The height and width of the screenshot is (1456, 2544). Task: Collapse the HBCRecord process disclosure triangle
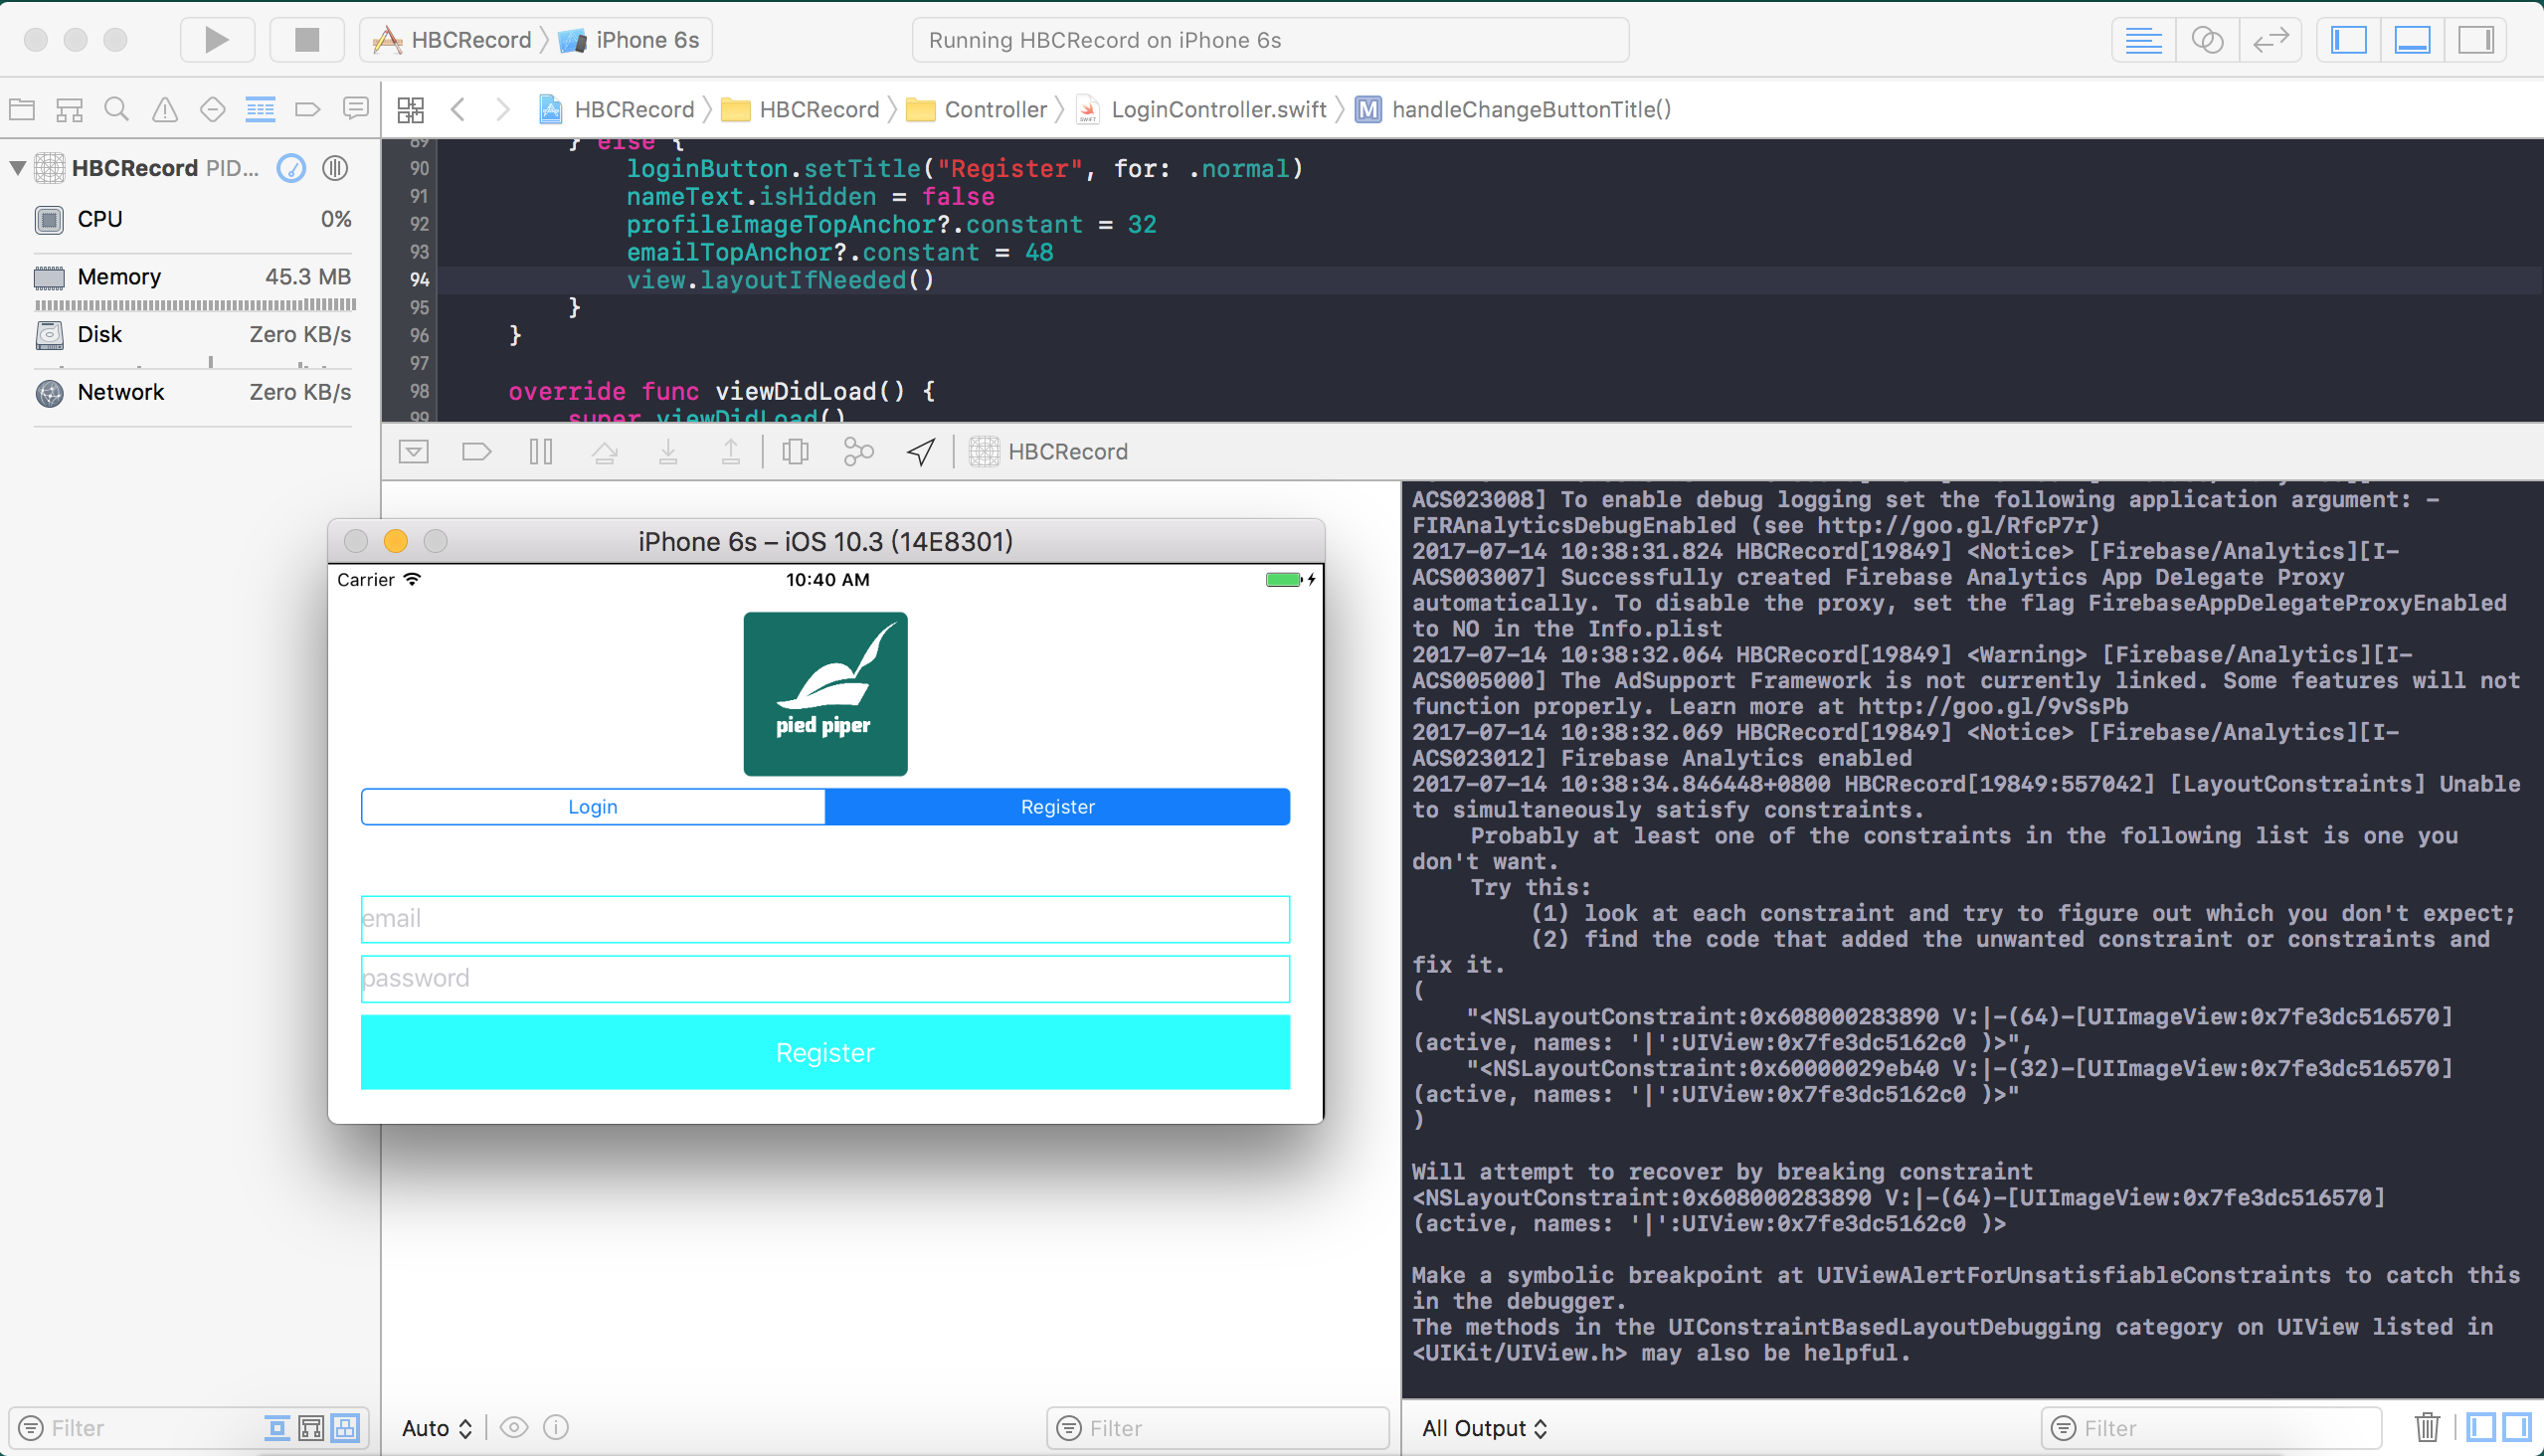(x=18, y=168)
